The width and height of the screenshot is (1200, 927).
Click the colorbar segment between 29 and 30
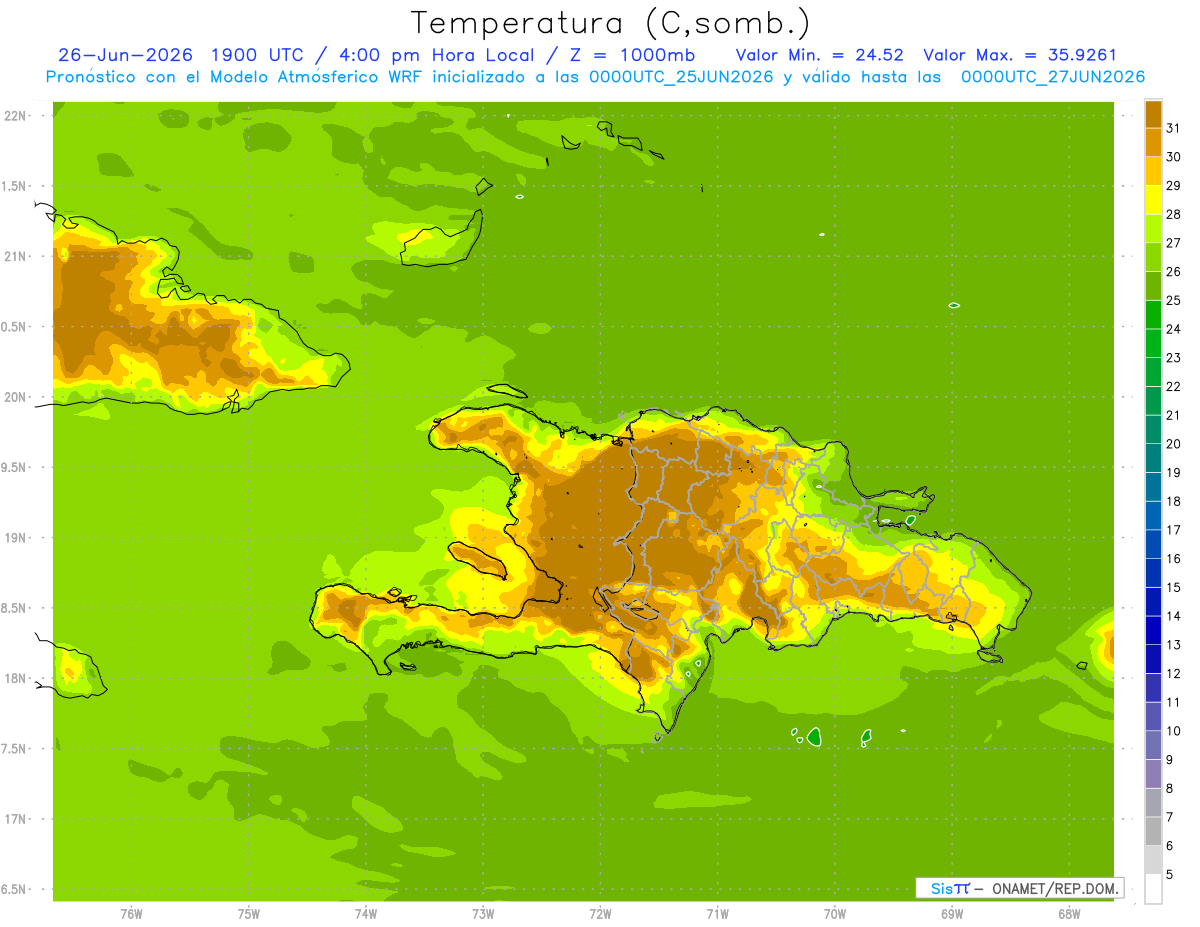[x=1153, y=171]
